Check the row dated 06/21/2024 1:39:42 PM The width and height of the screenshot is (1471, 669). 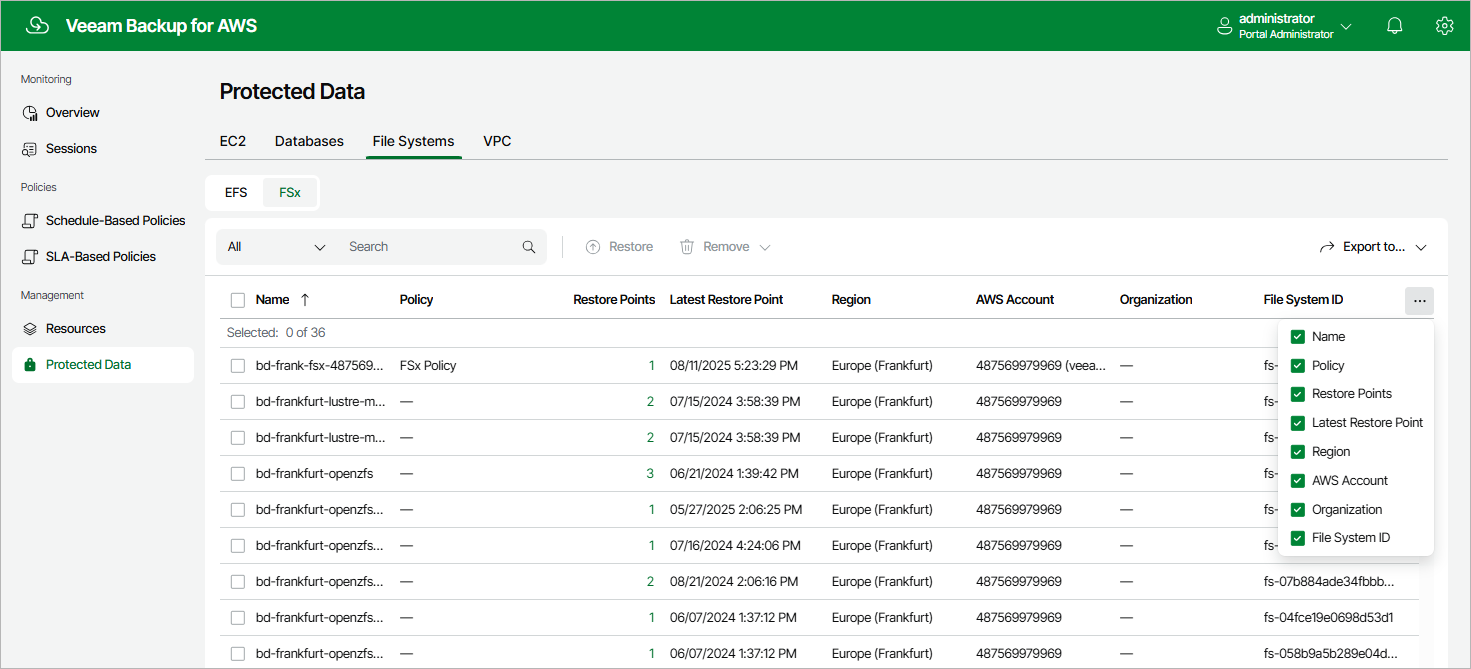[238, 474]
